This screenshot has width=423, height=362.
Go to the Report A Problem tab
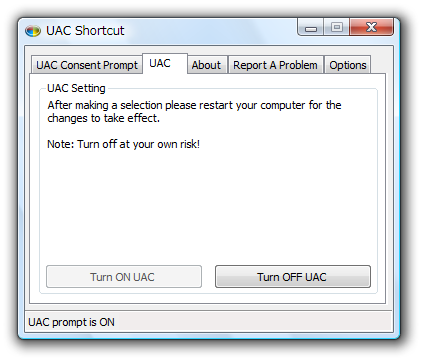pos(275,65)
